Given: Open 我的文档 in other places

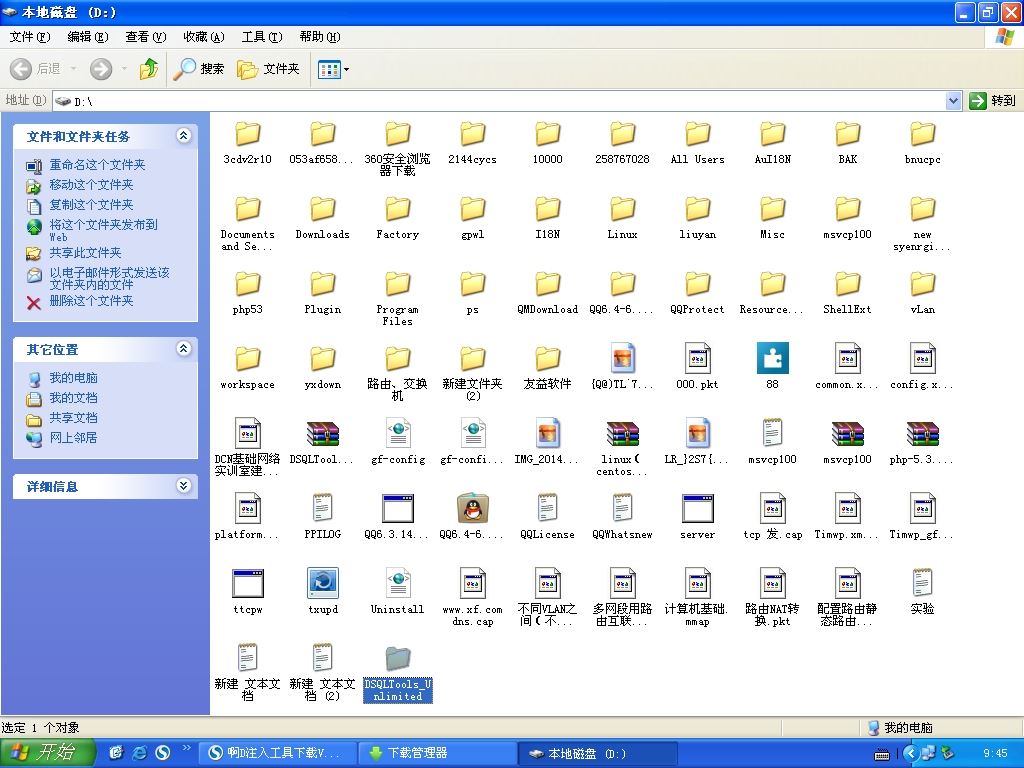Looking at the screenshot, I should coord(73,398).
